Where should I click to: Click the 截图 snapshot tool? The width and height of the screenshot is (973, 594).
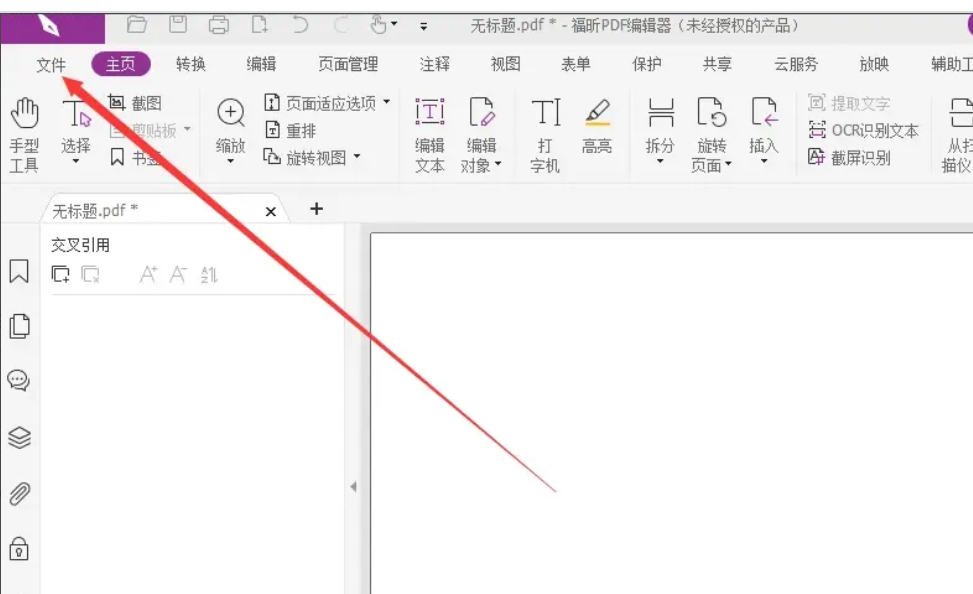[x=135, y=103]
